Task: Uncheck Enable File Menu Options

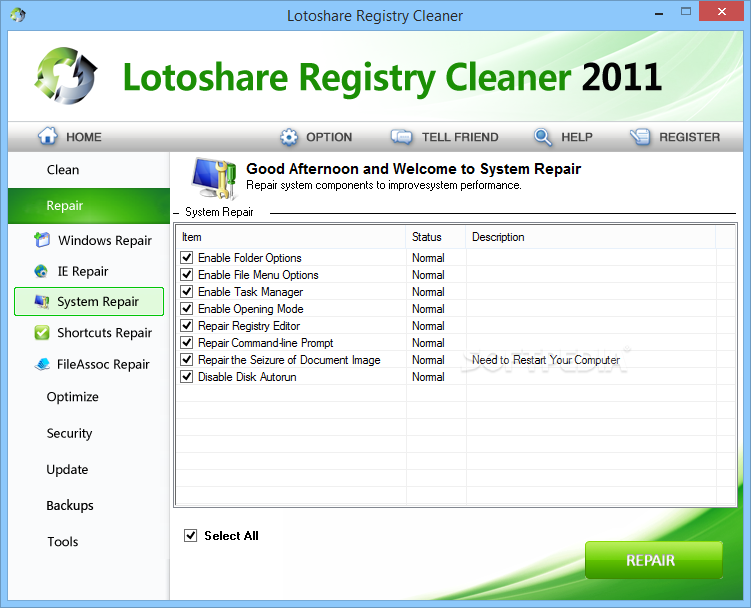Action: click(186, 275)
